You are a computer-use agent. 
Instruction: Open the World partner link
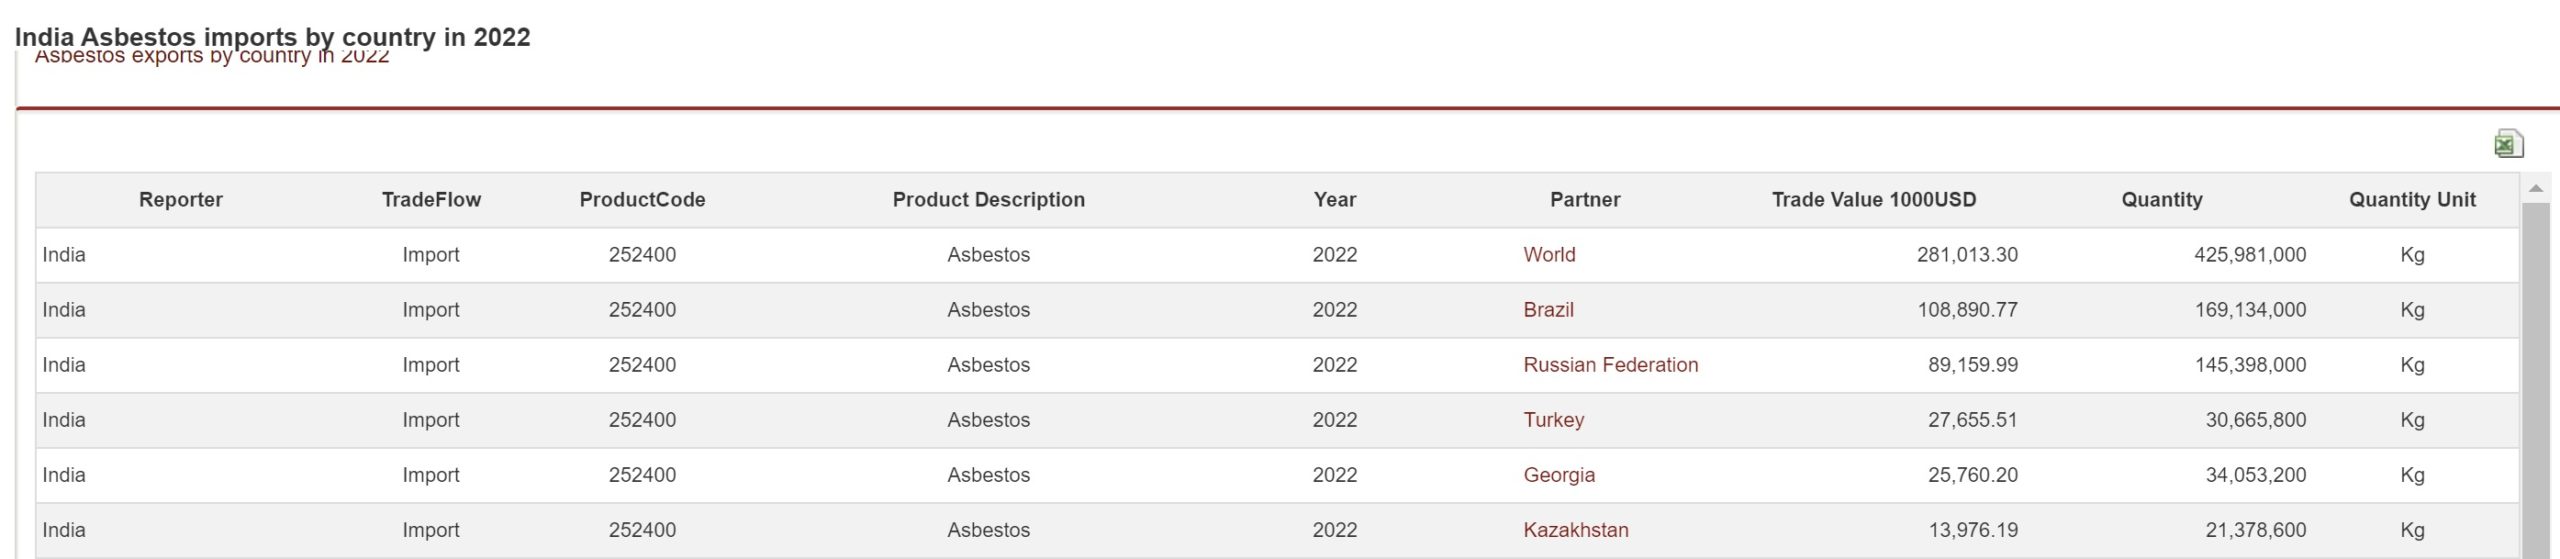1549,255
